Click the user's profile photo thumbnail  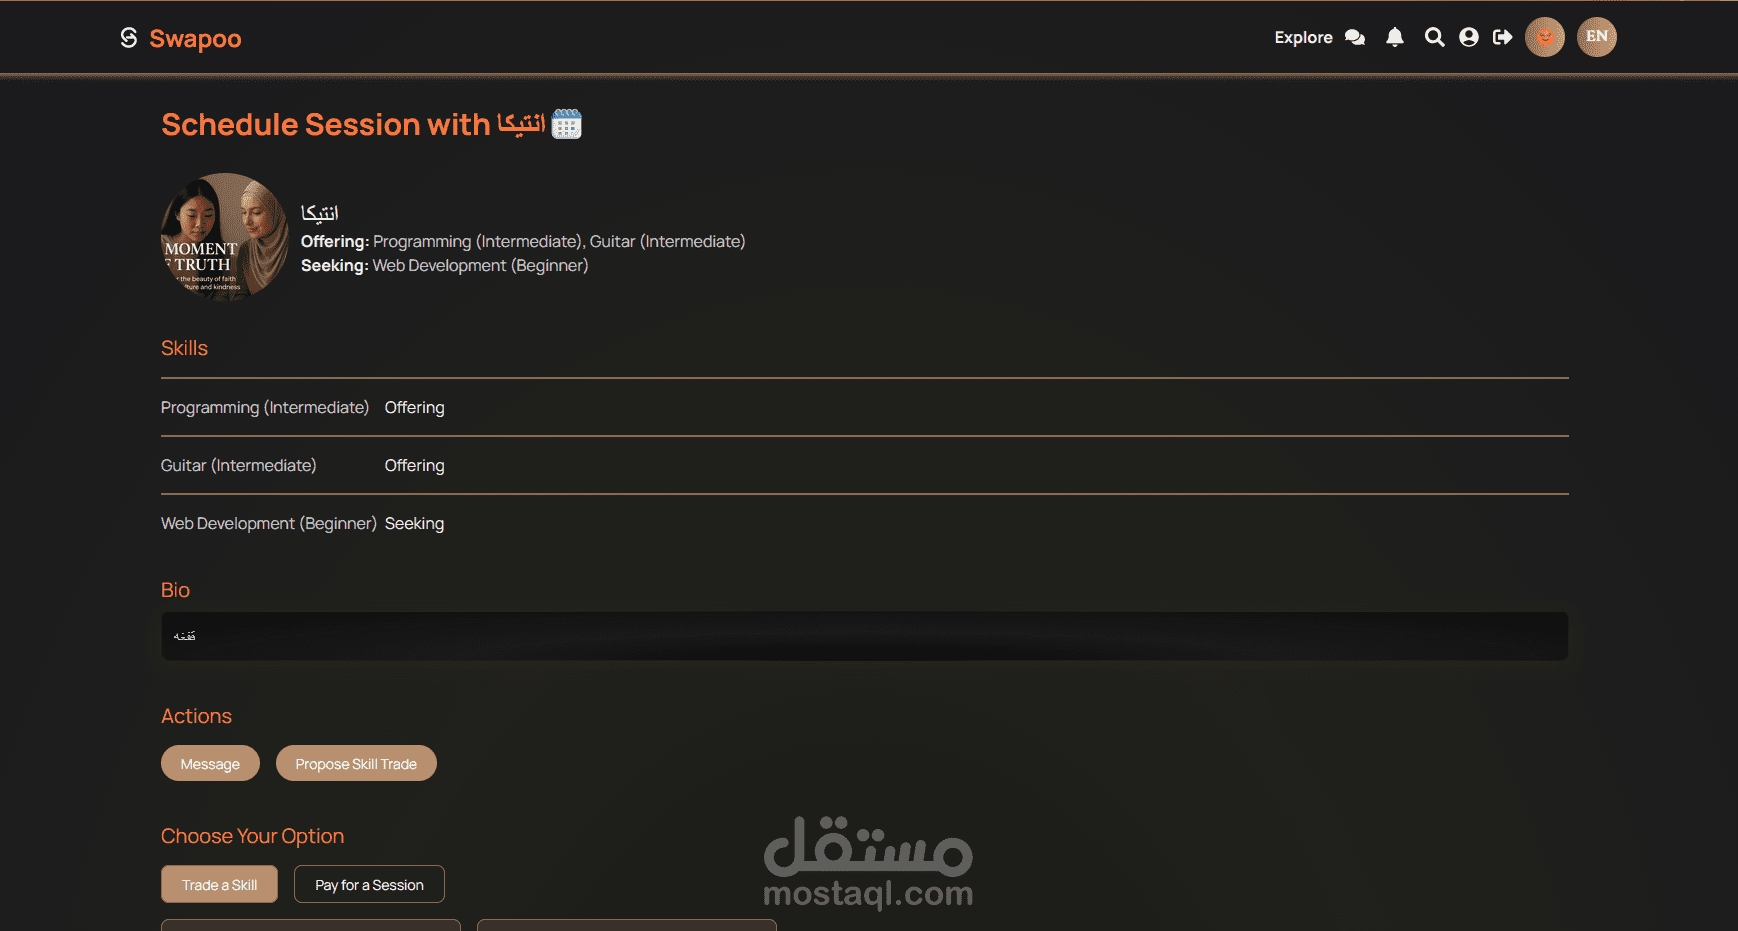225,237
